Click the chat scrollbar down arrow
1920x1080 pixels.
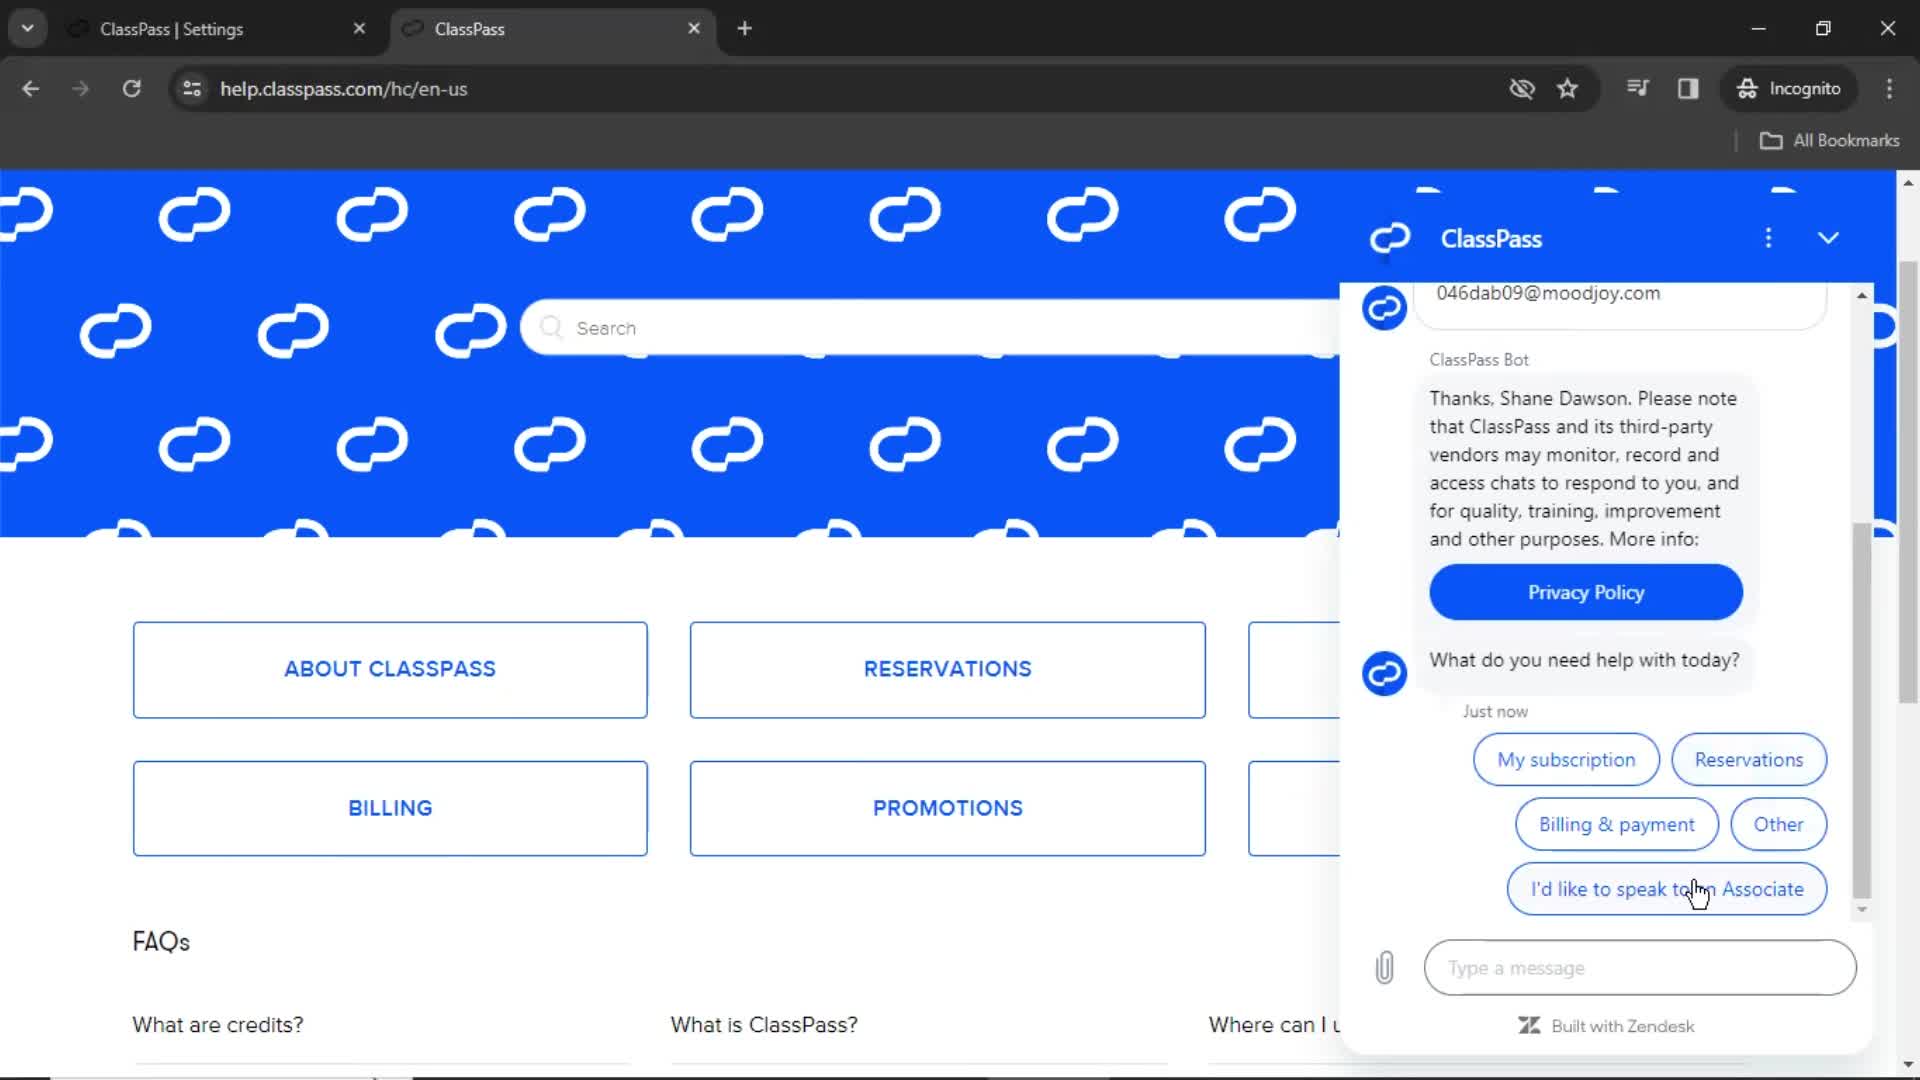pyautogui.click(x=1861, y=909)
